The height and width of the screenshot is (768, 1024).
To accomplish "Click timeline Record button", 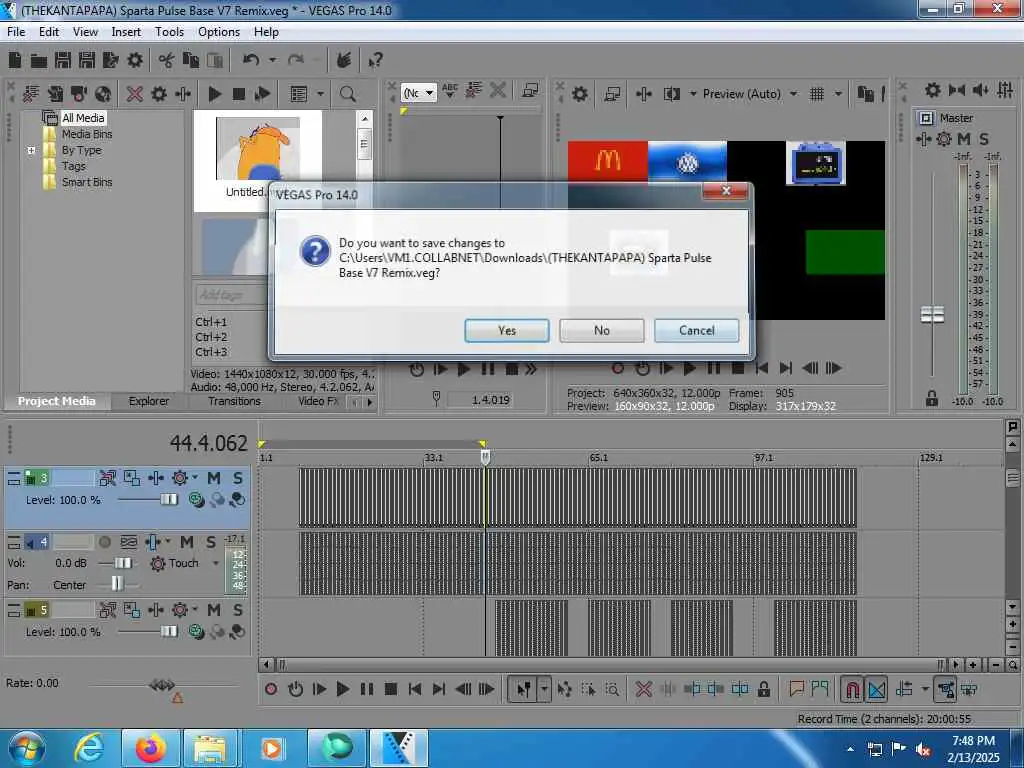I will coord(271,689).
